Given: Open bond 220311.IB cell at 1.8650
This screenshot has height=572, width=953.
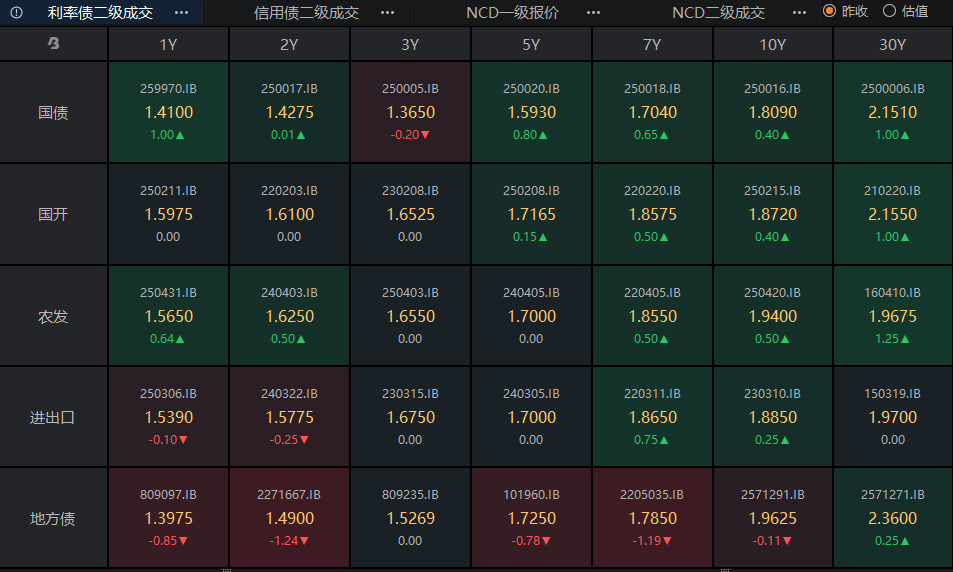Looking at the screenshot, I should point(652,418).
